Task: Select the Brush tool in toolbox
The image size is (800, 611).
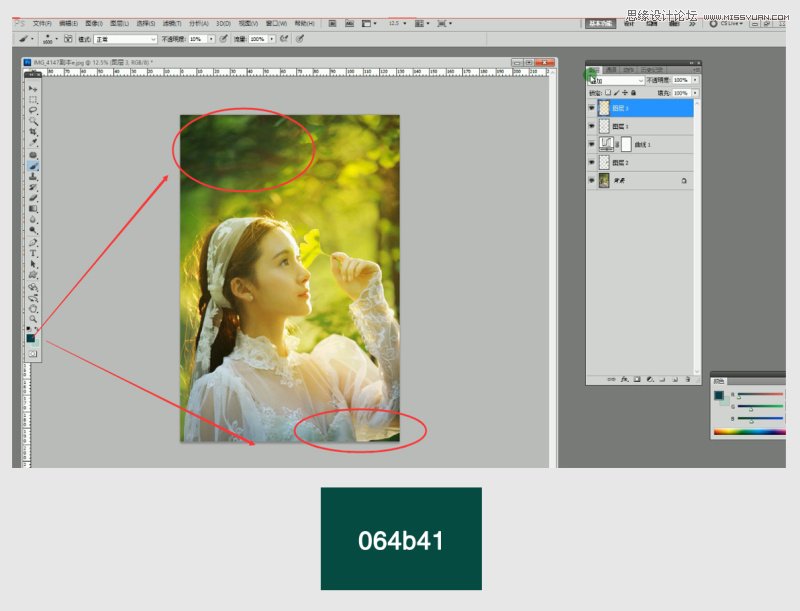Action: point(33,165)
